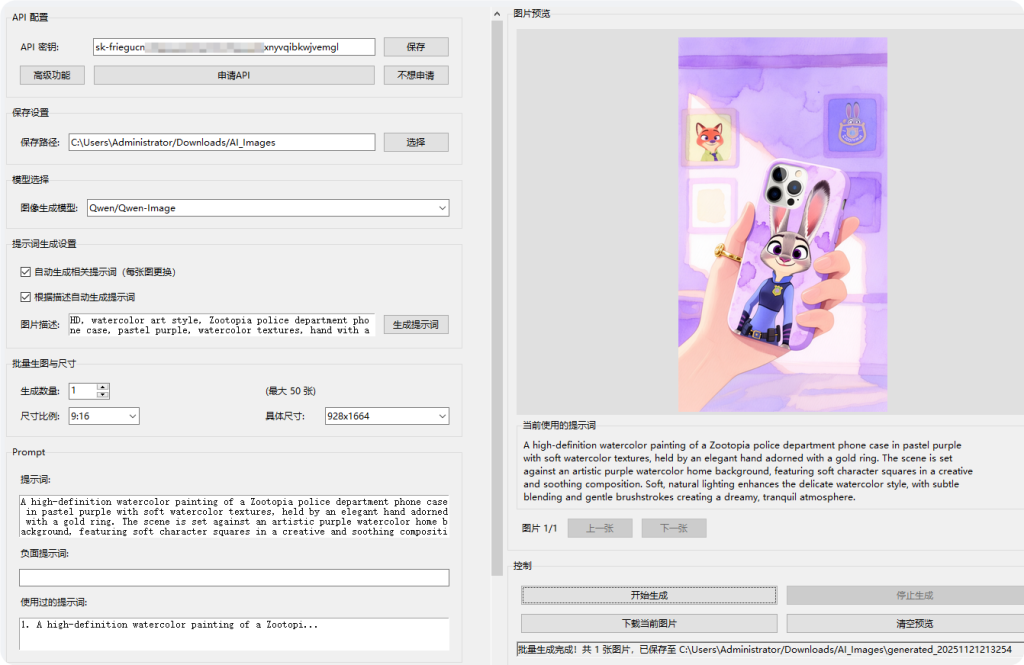Increase 生成数量 with up arrow

tap(103, 387)
